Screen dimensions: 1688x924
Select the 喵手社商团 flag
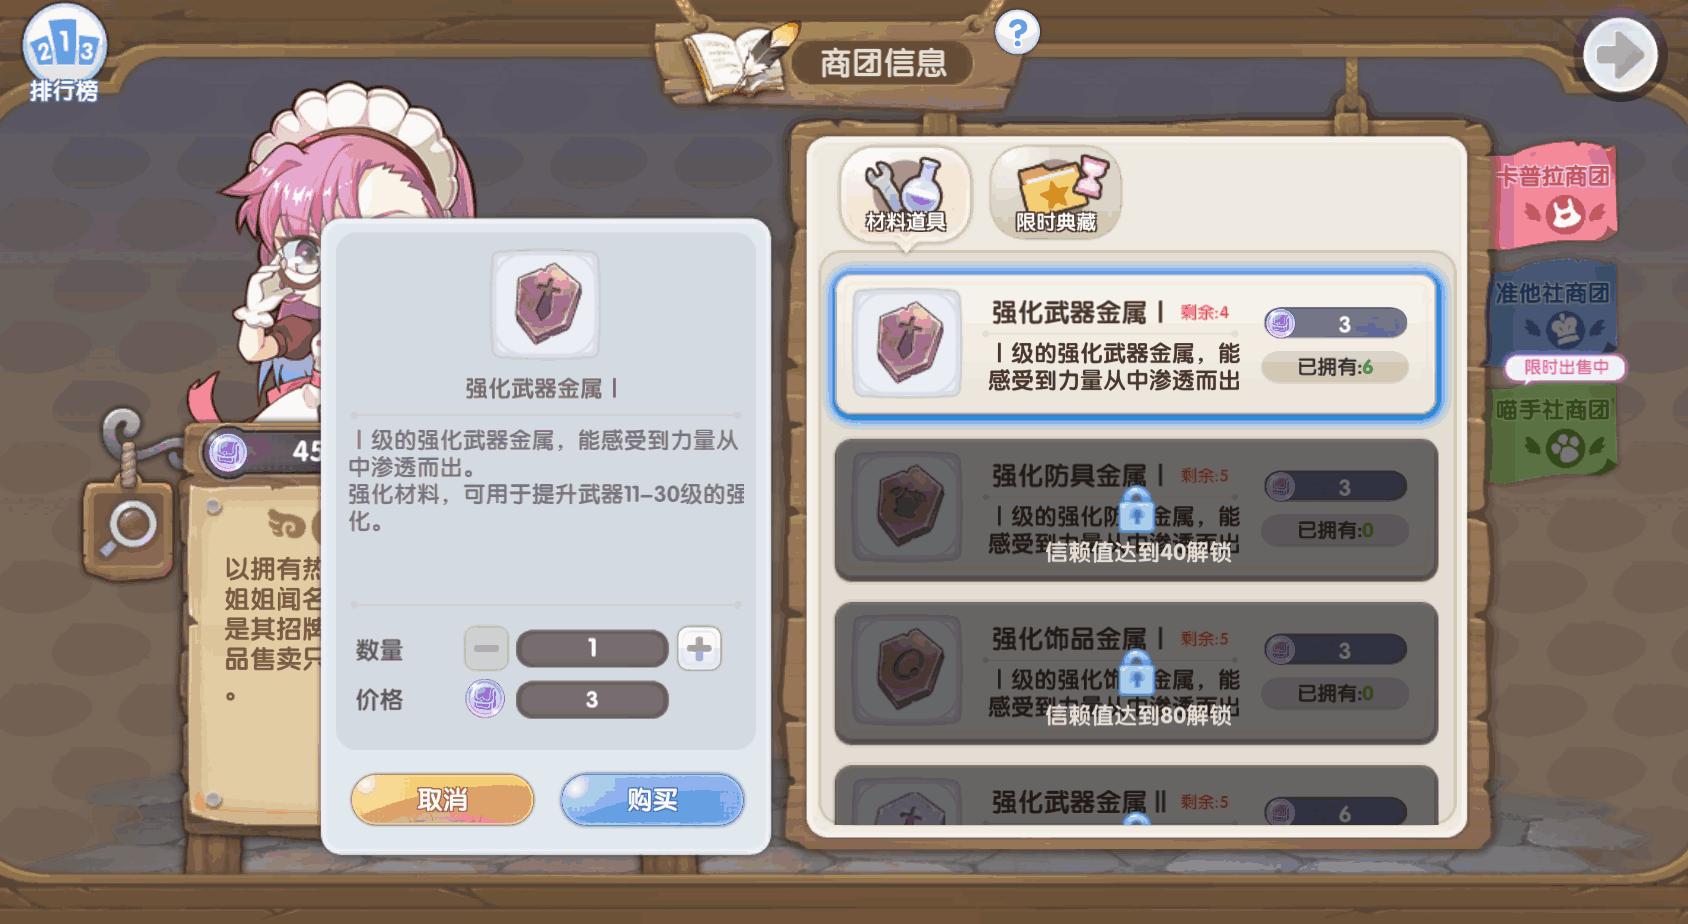pyautogui.click(x=1554, y=434)
